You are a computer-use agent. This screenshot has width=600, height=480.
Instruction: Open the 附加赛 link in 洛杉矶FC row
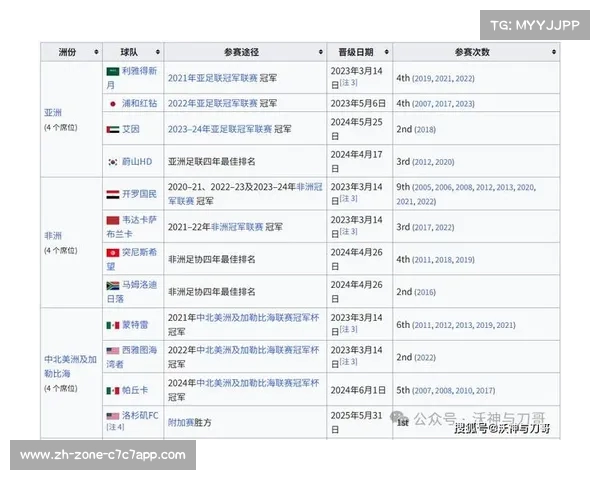(x=181, y=423)
